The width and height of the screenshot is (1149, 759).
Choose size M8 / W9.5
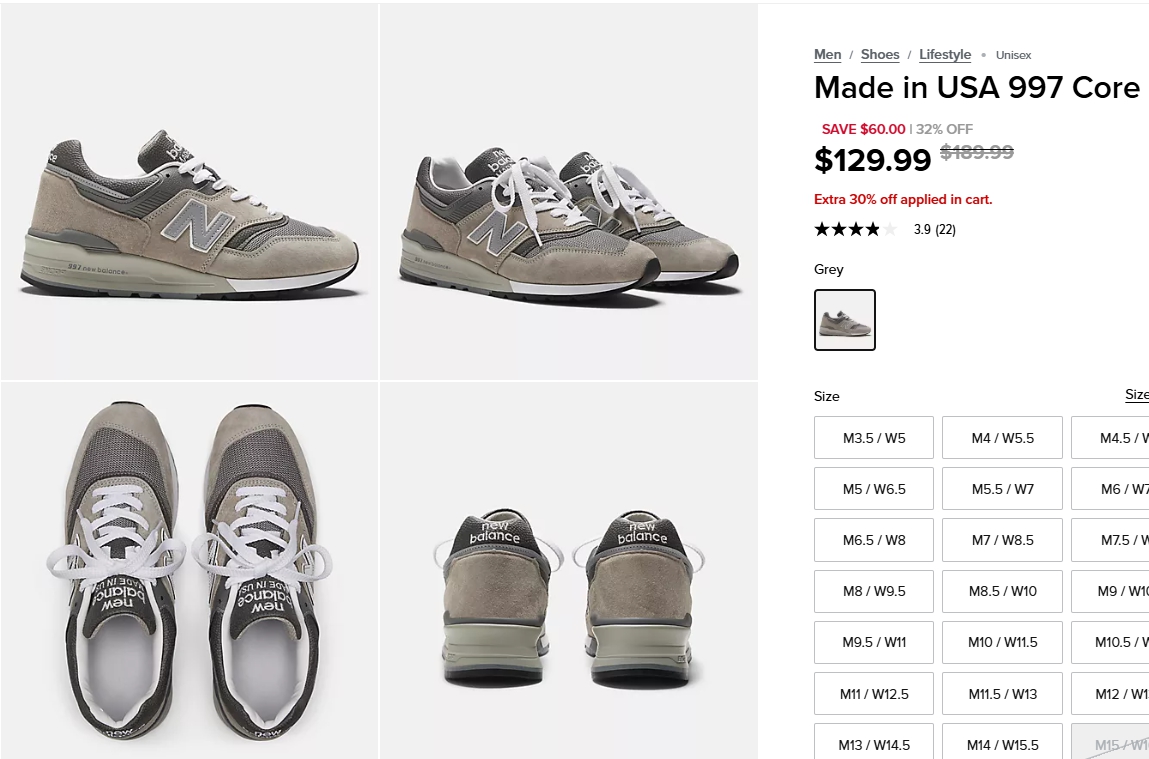[874, 591]
